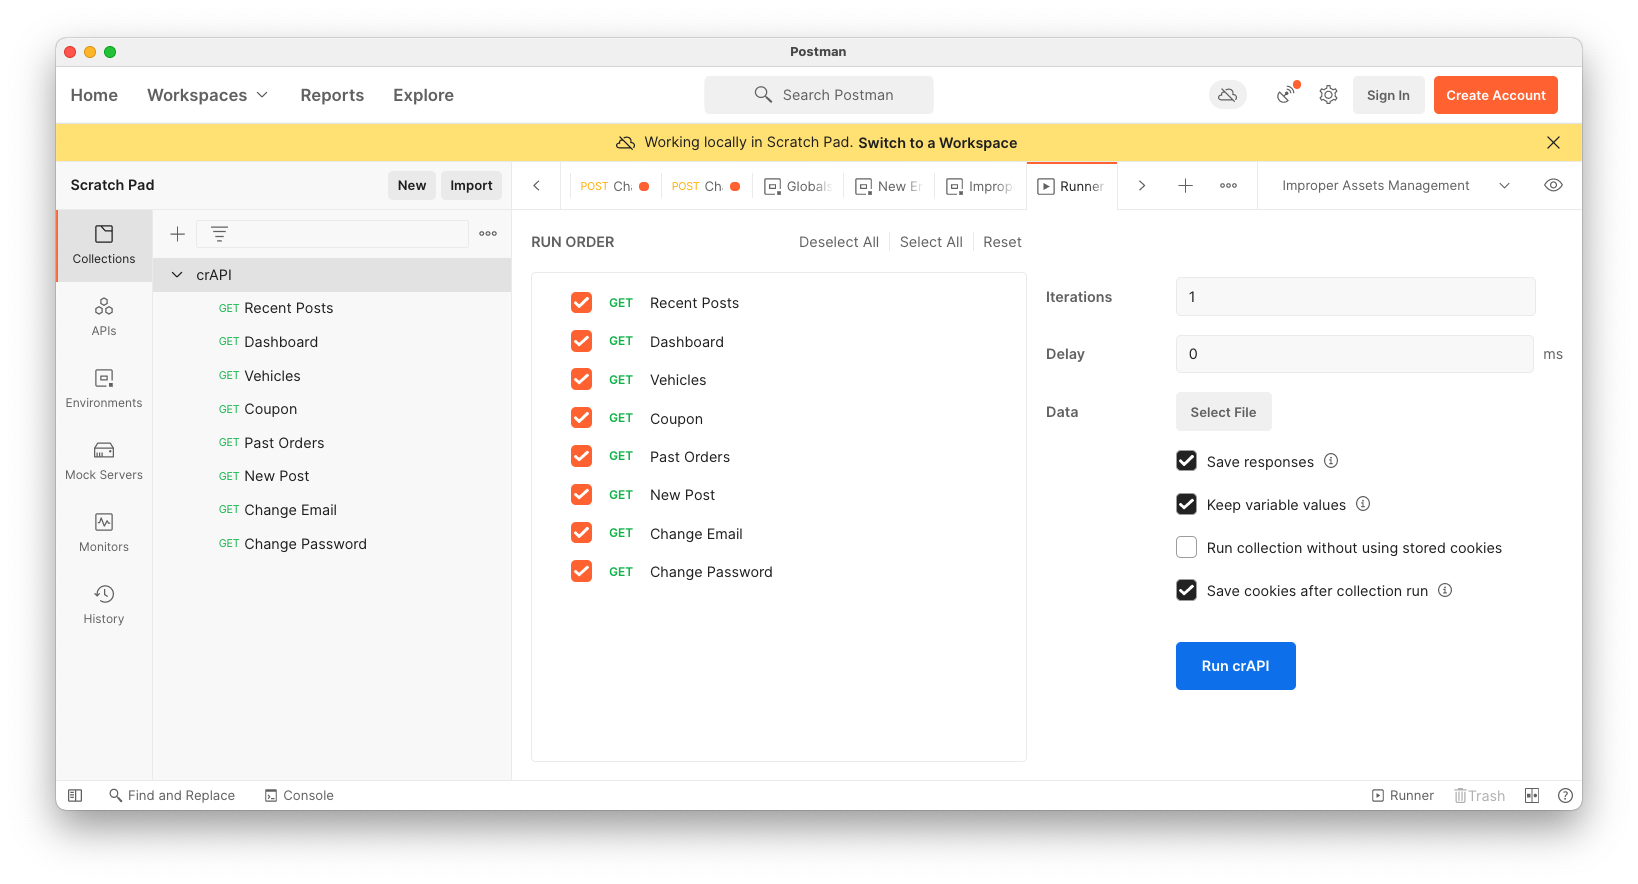Open the settings gear icon
The width and height of the screenshot is (1638, 884).
(1328, 95)
